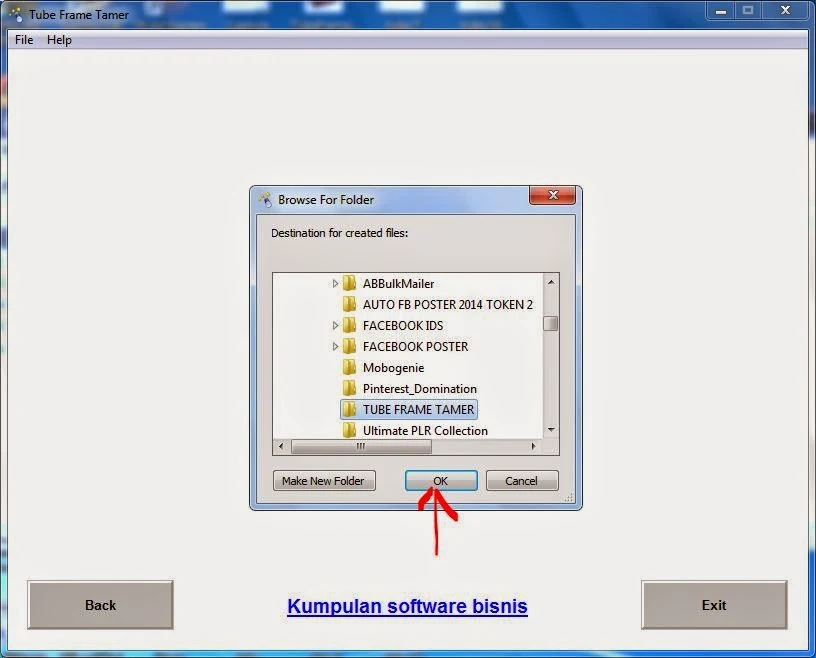Screen dimensions: 816x658
Task: Click horizontal scroll right arrow
Action: pyautogui.click(x=533, y=446)
